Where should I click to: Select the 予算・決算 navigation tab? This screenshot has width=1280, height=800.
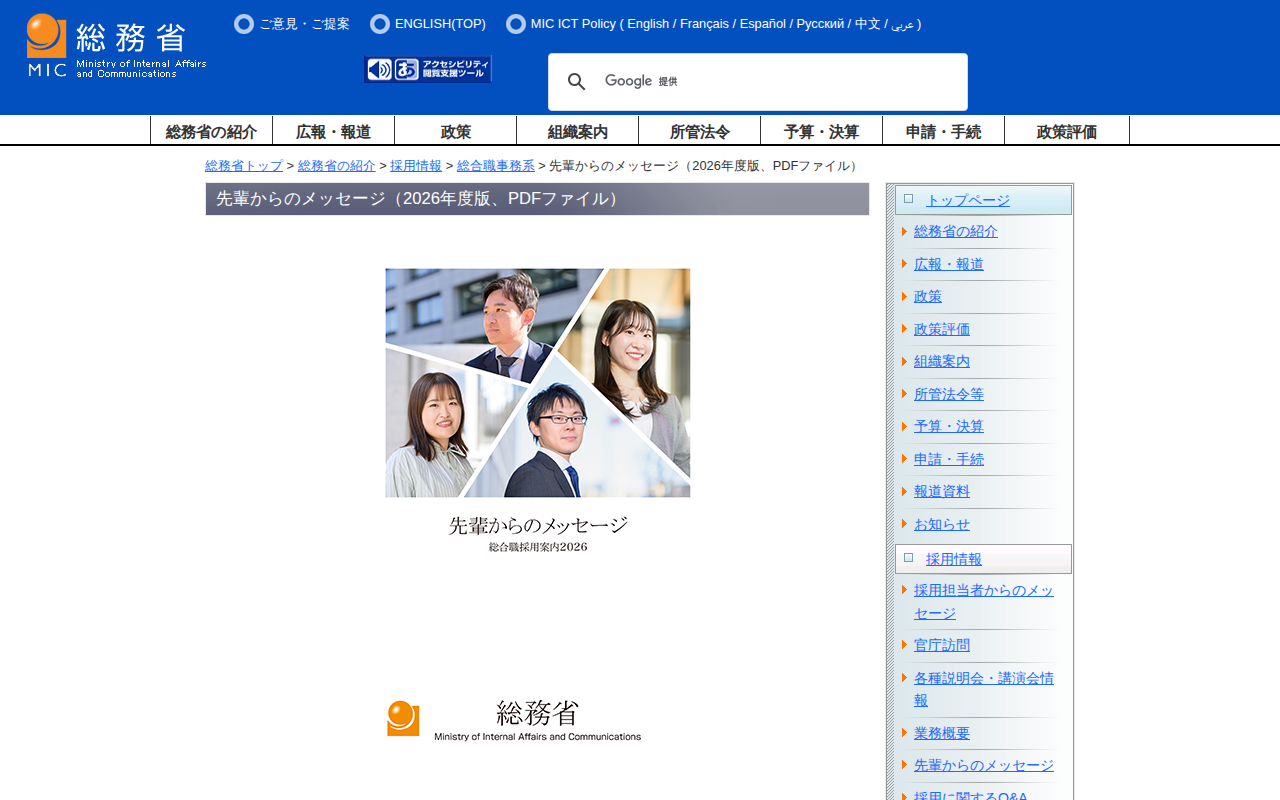coord(821,131)
